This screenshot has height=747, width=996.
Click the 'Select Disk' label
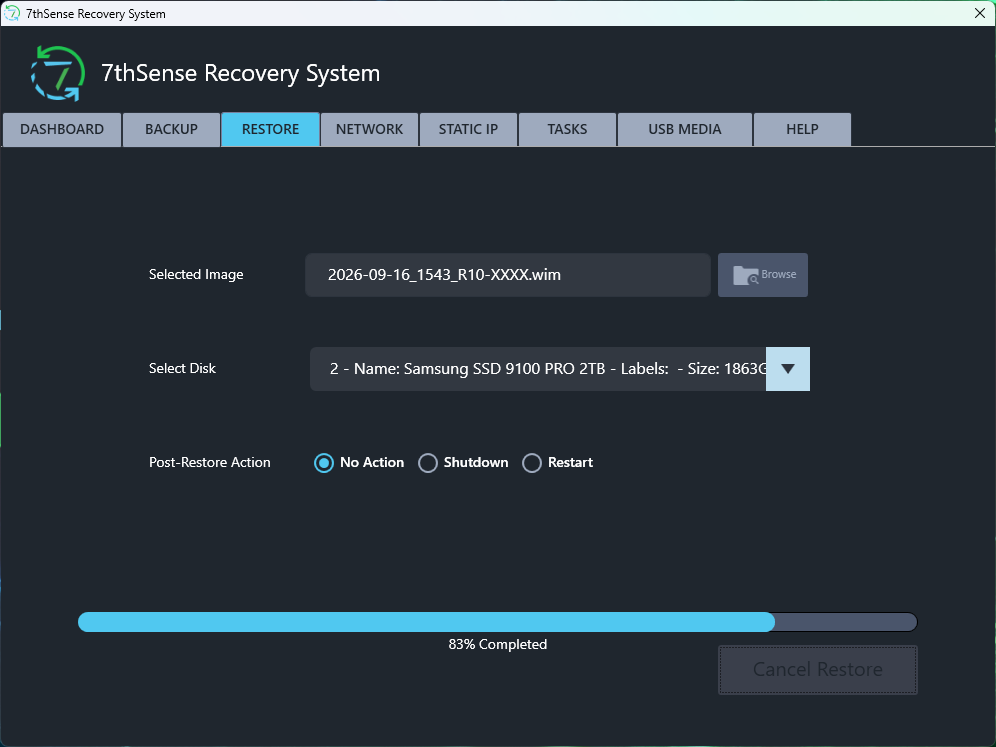point(182,368)
